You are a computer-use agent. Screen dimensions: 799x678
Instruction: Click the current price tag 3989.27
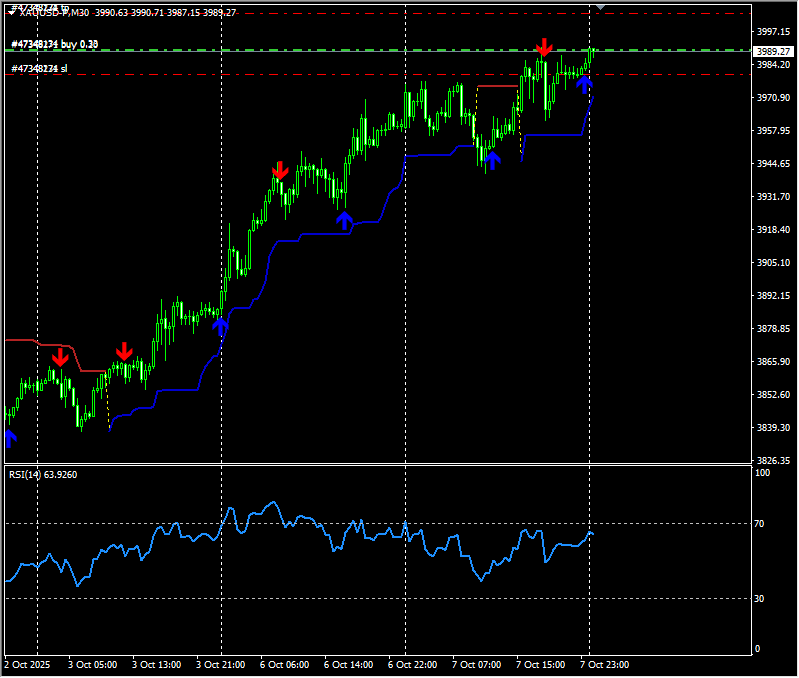pos(773,50)
